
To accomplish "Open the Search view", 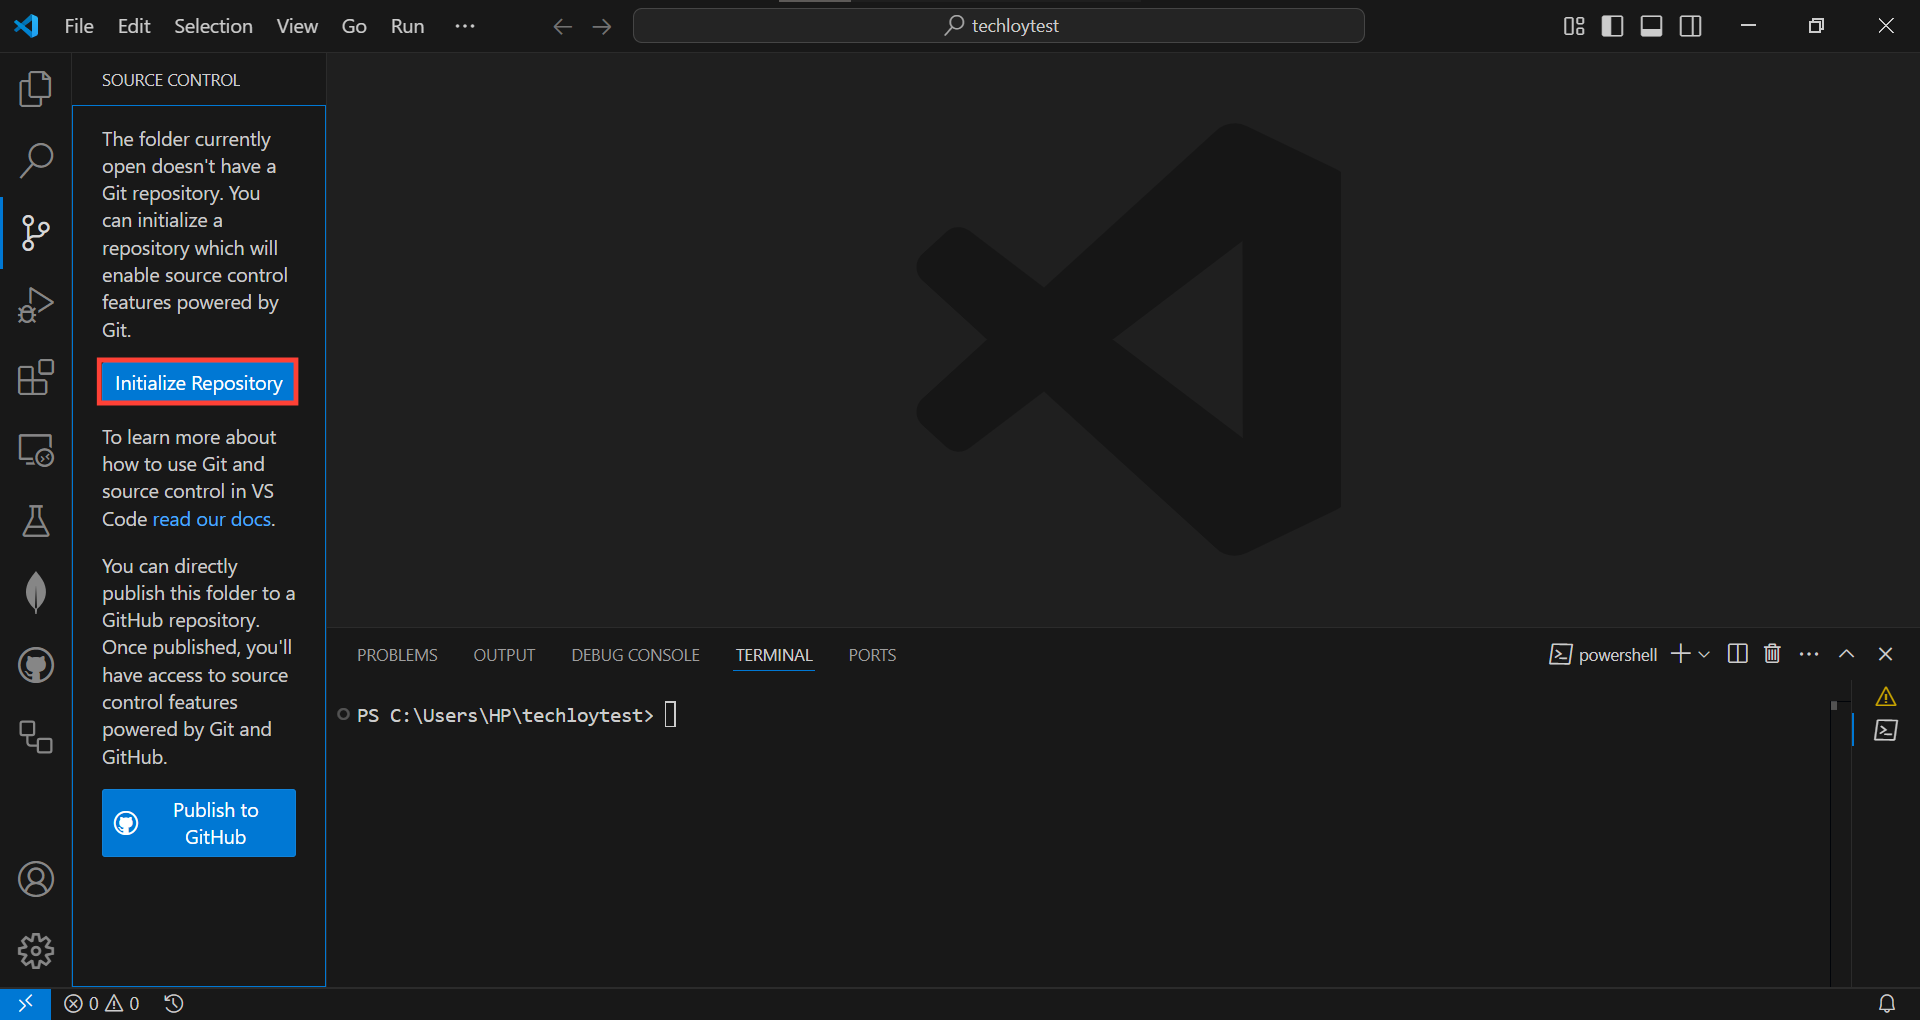I will (x=36, y=160).
